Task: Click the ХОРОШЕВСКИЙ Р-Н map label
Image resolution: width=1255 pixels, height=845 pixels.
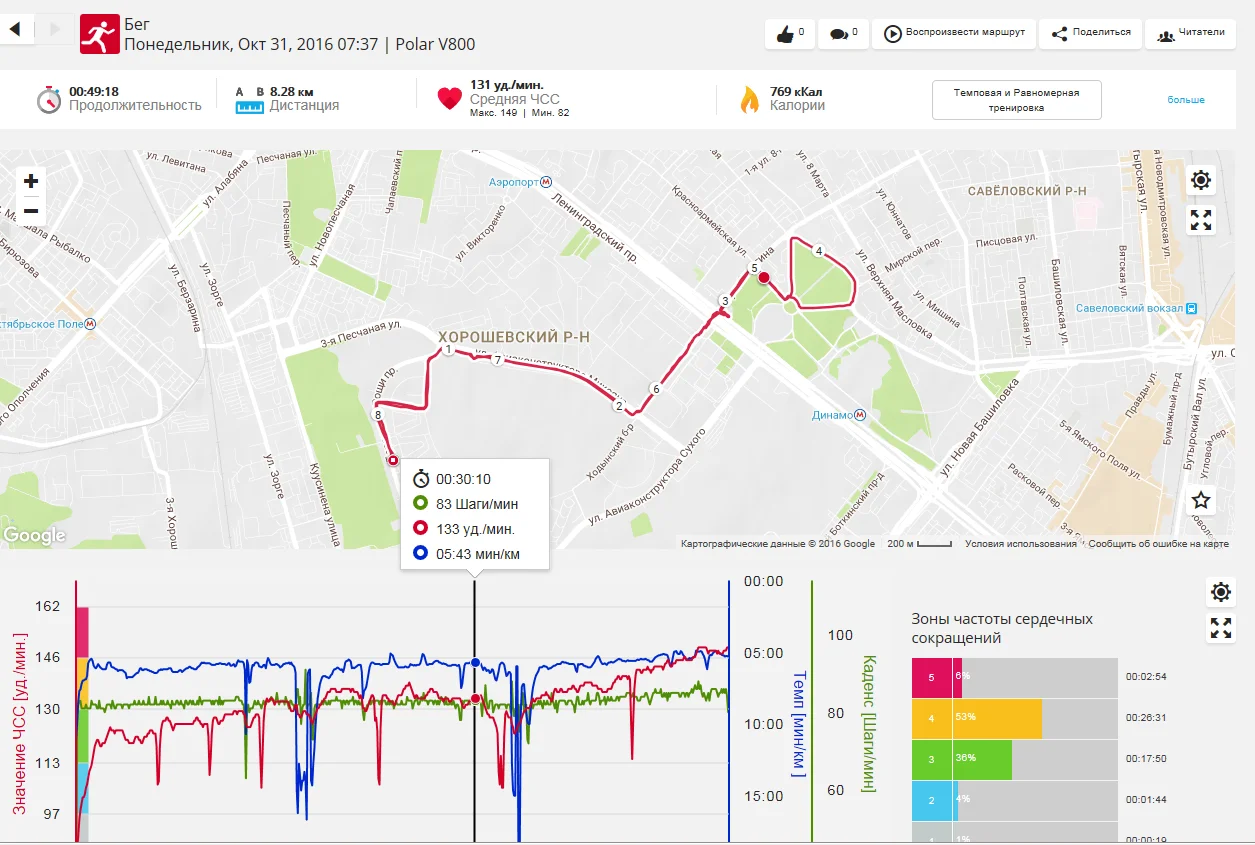Action: [x=514, y=338]
